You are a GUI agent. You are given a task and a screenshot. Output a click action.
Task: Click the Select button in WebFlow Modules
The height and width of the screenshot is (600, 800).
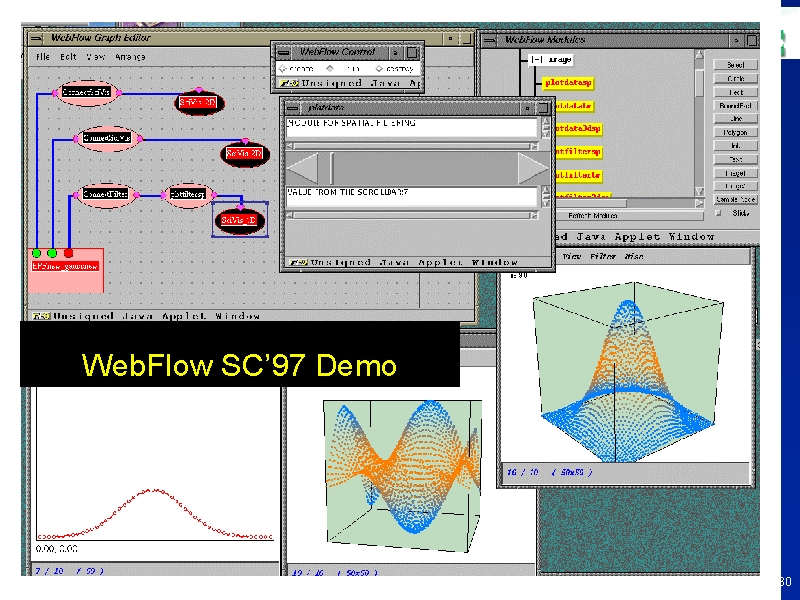coord(735,65)
